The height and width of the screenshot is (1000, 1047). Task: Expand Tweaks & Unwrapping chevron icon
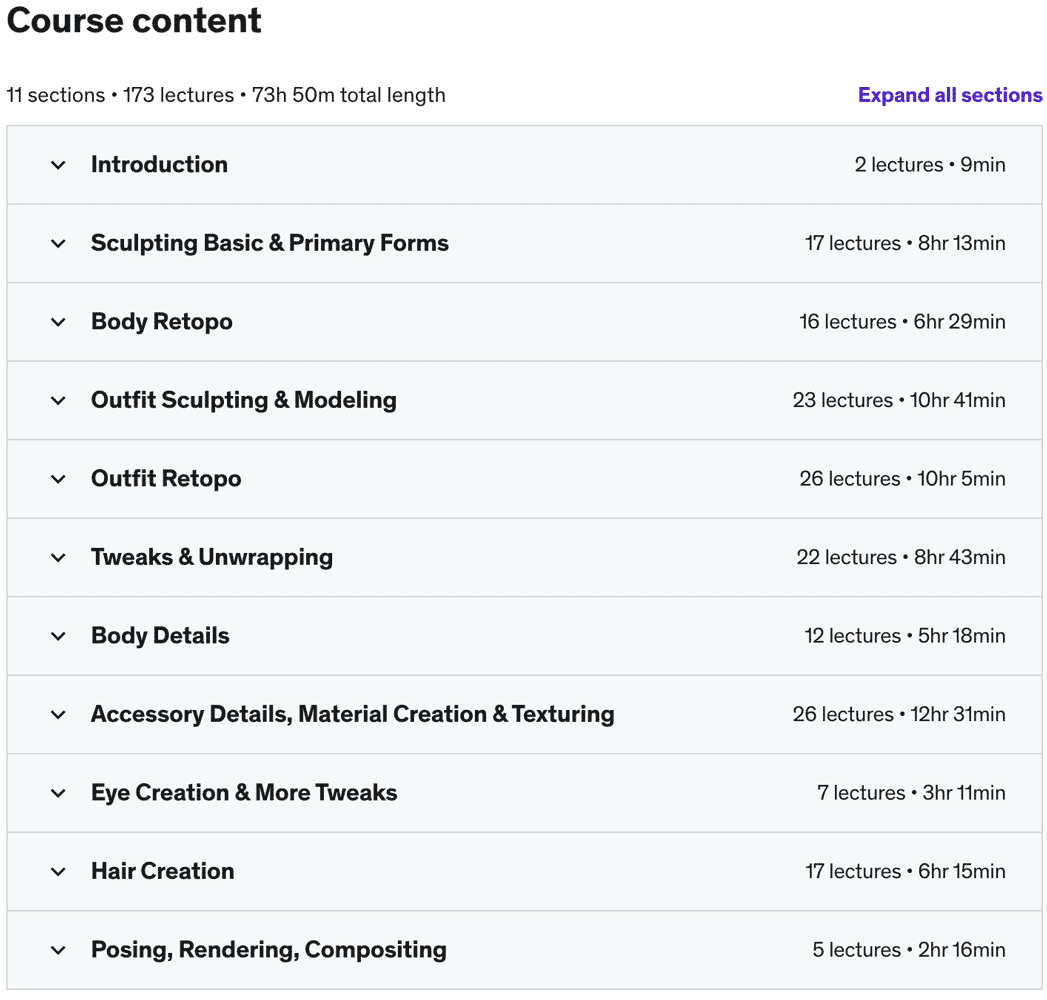58,557
